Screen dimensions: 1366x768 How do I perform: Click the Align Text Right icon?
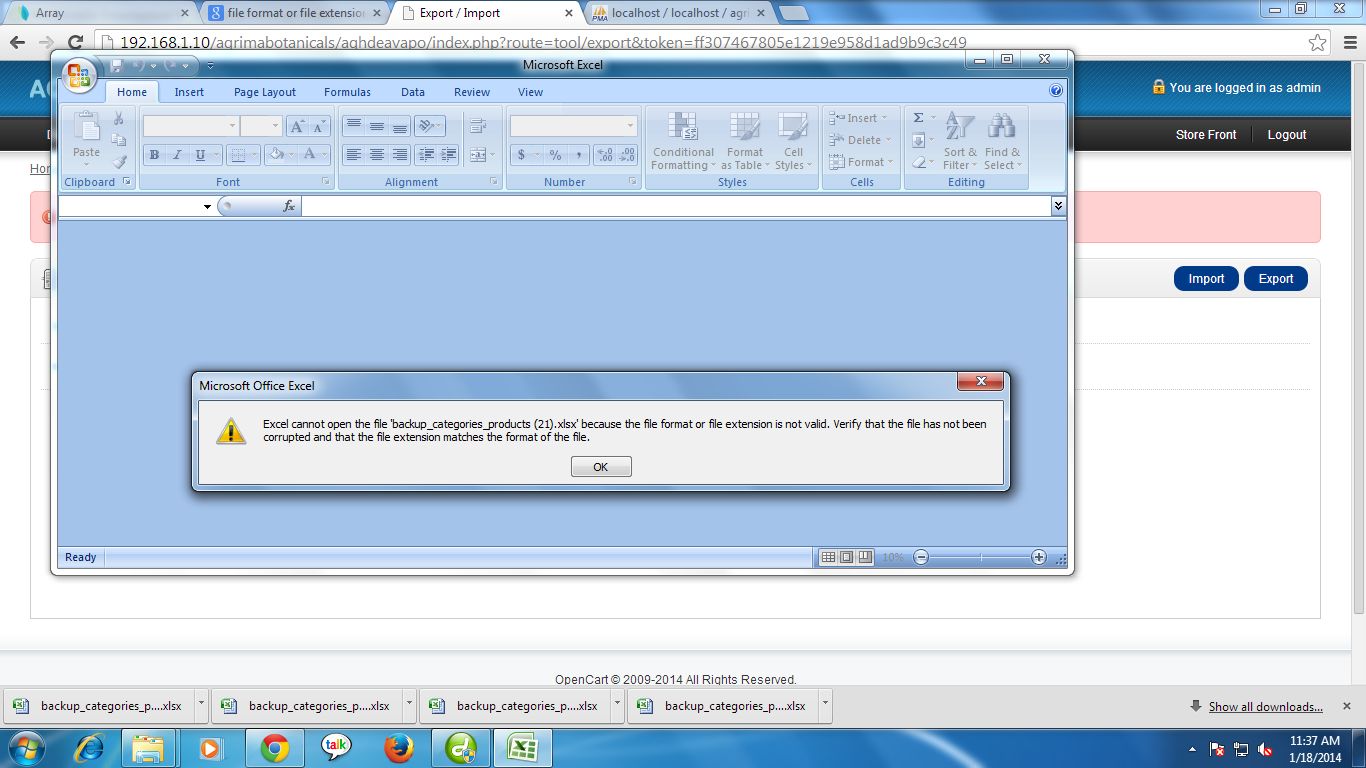[400, 155]
